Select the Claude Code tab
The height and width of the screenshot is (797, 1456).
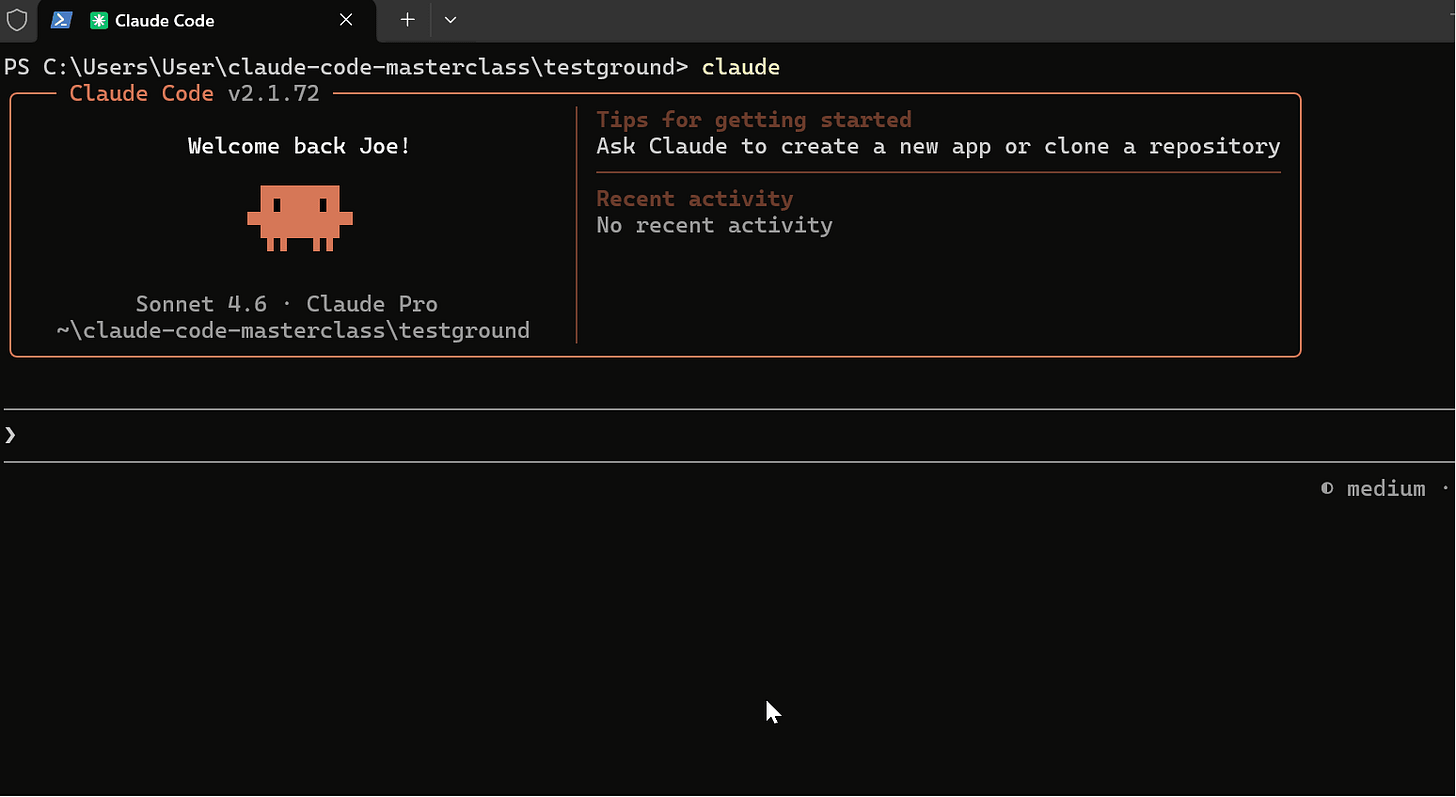coord(207,21)
